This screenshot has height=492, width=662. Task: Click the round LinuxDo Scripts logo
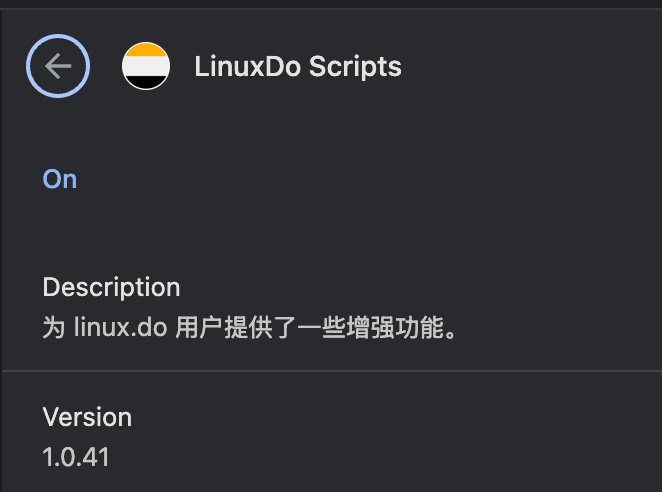(x=146, y=66)
